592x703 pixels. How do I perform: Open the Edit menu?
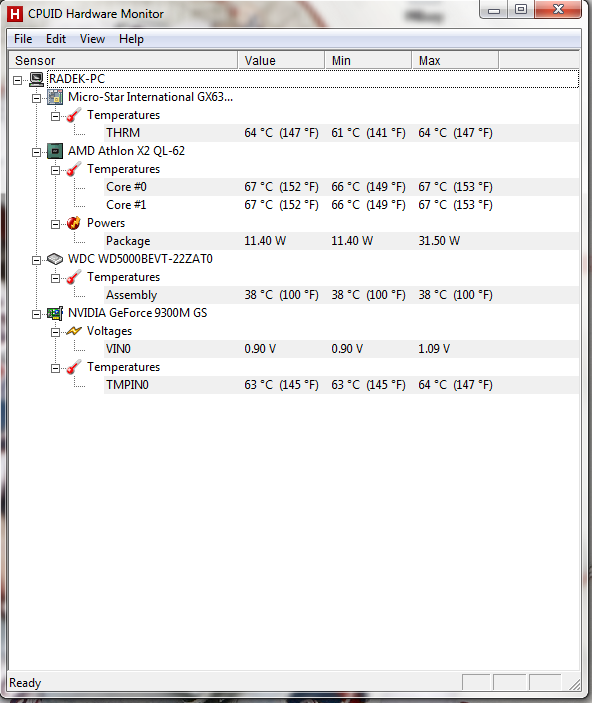[x=56, y=39]
